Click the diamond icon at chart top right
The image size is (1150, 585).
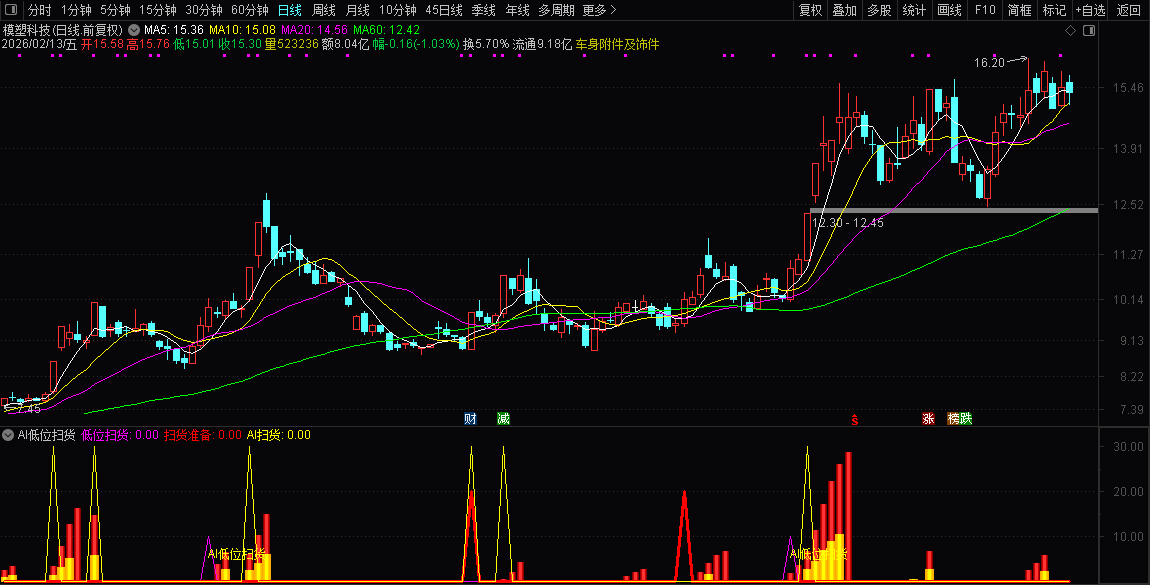(1070, 31)
